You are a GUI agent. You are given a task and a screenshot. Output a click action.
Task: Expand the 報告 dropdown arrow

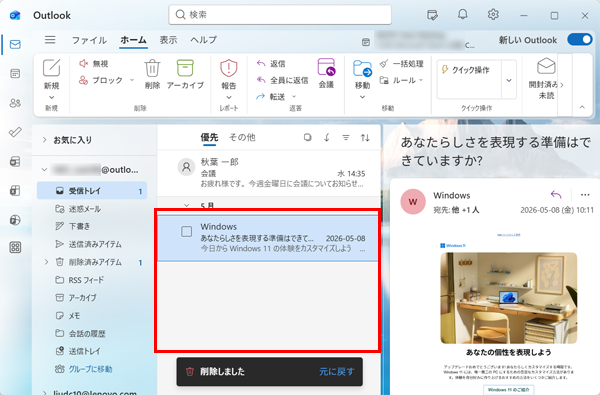tap(228, 98)
